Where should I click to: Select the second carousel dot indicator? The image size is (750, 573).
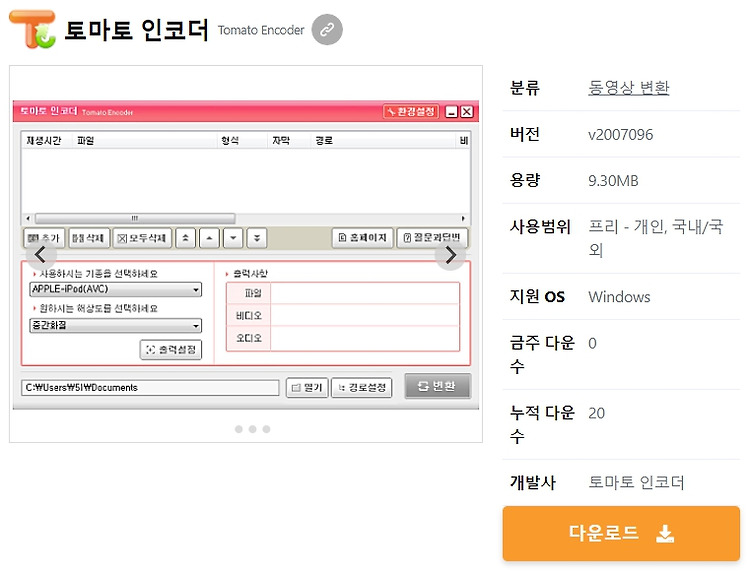[x=253, y=429]
